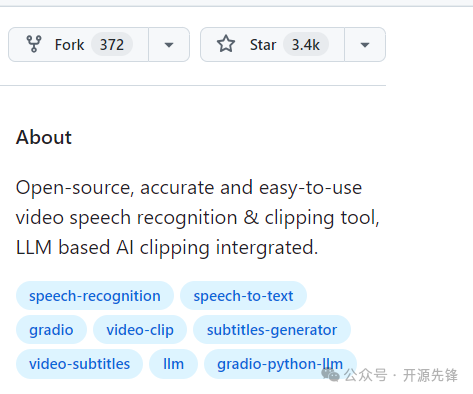Open the speech-to-text topic tag
The width and height of the screenshot is (473, 394).
click(x=243, y=296)
